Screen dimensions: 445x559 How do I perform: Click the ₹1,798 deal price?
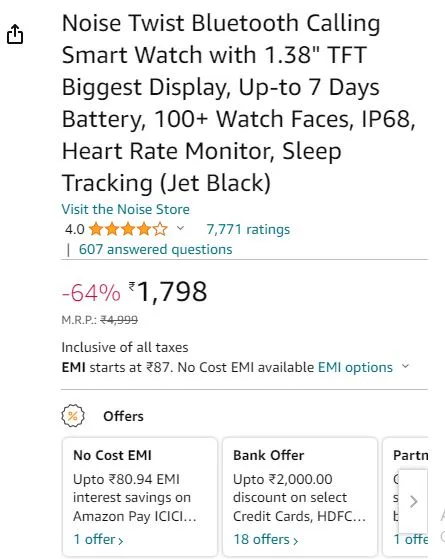[168, 292]
